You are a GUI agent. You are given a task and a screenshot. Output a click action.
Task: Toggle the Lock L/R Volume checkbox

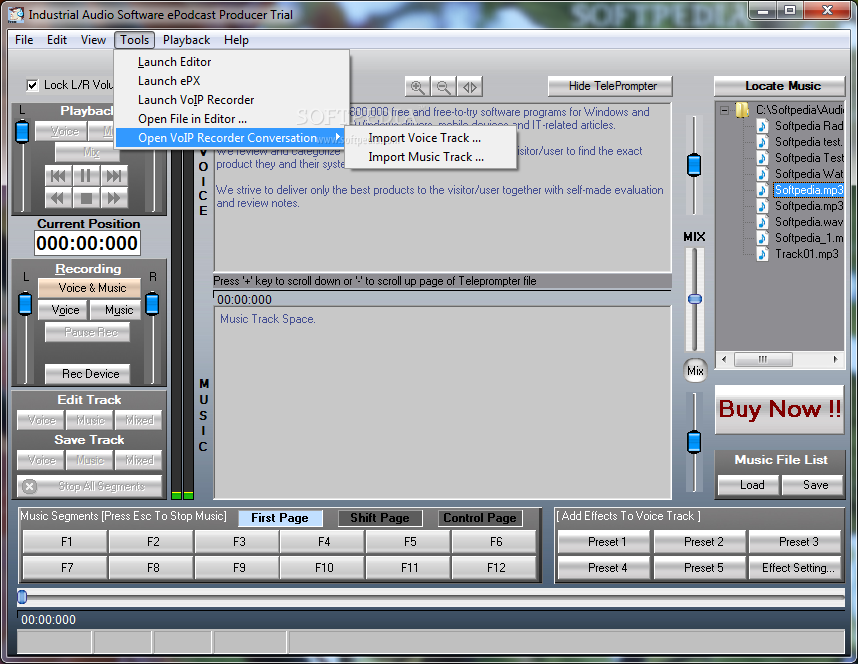32,85
